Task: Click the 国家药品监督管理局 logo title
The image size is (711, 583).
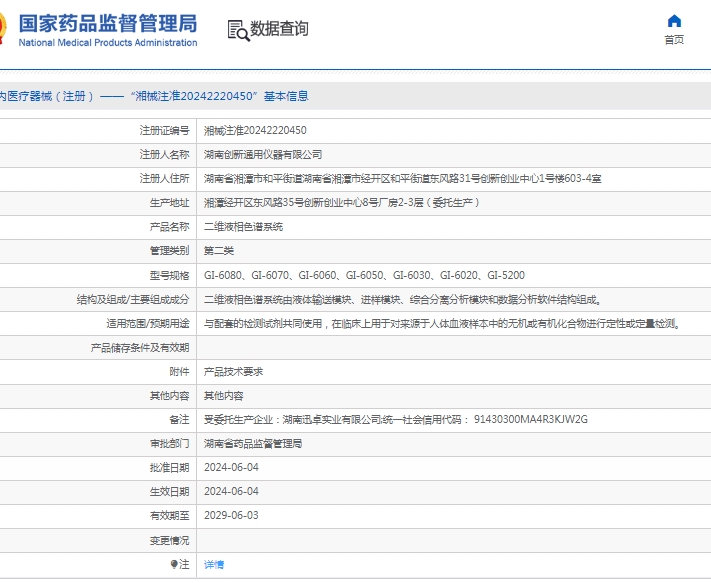Action: [108, 24]
